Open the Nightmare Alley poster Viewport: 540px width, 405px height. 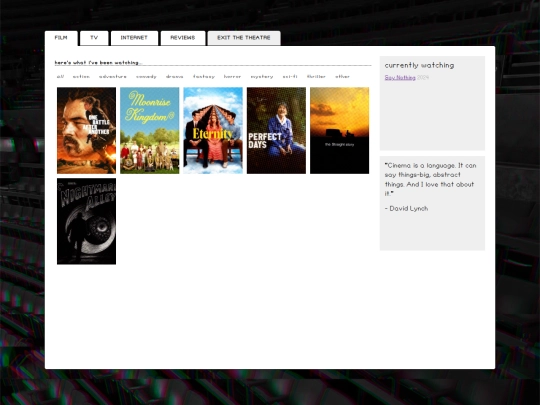(x=86, y=221)
